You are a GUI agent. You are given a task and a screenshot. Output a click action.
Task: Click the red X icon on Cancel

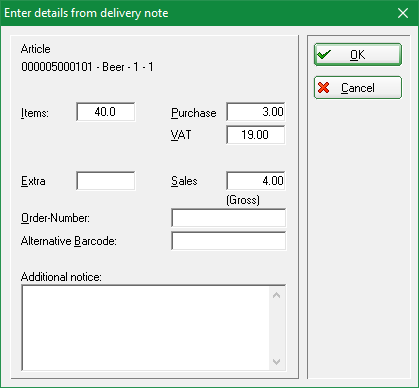click(324, 88)
